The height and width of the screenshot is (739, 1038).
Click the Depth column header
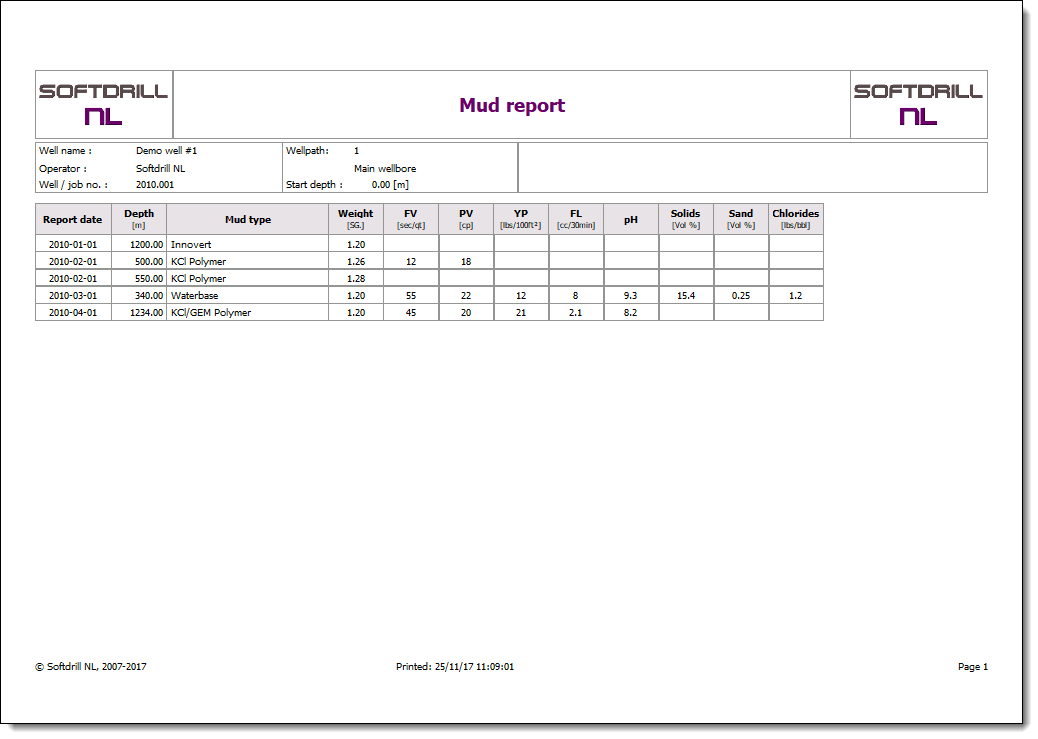[139, 219]
